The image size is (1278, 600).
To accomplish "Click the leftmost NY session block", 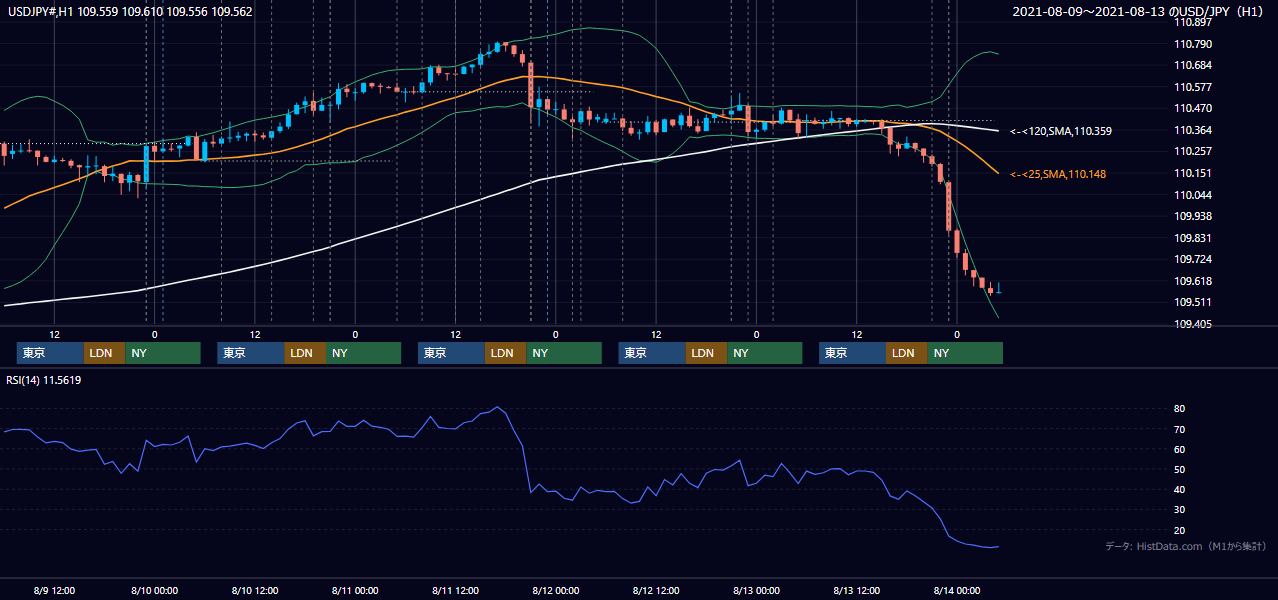I will click(163, 353).
